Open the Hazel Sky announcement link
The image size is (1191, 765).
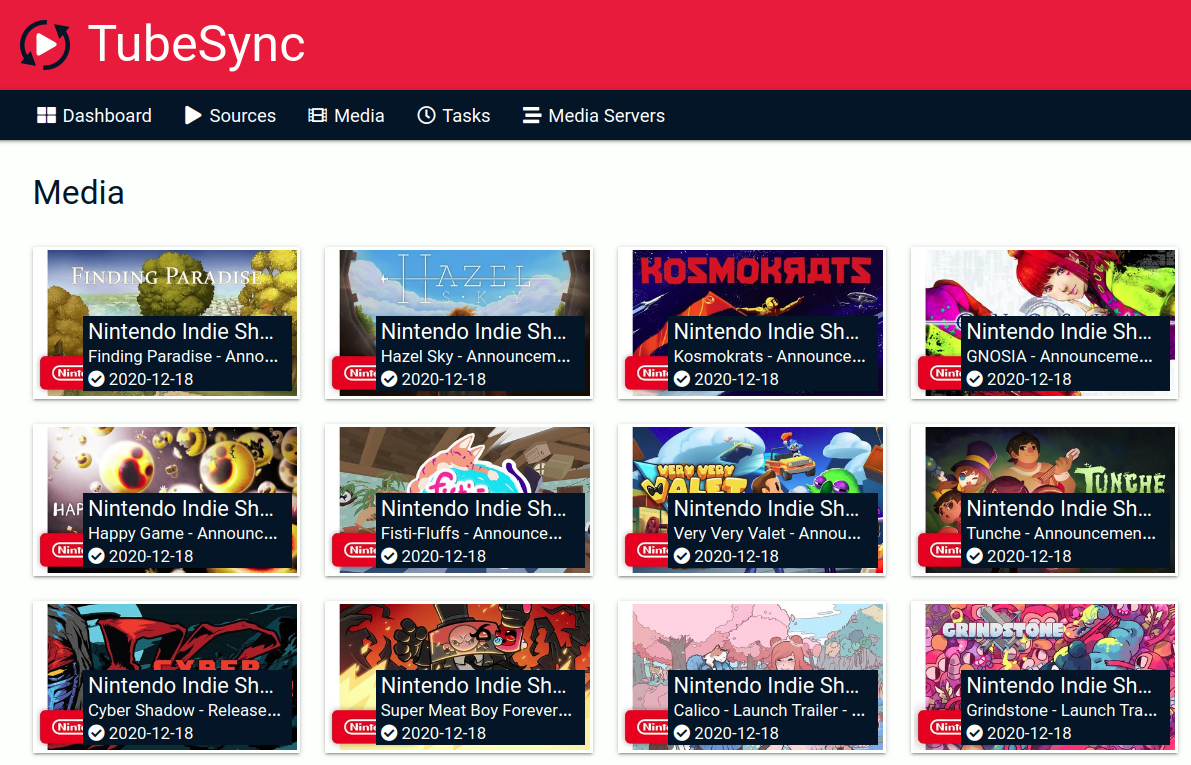(x=475, y=356)
